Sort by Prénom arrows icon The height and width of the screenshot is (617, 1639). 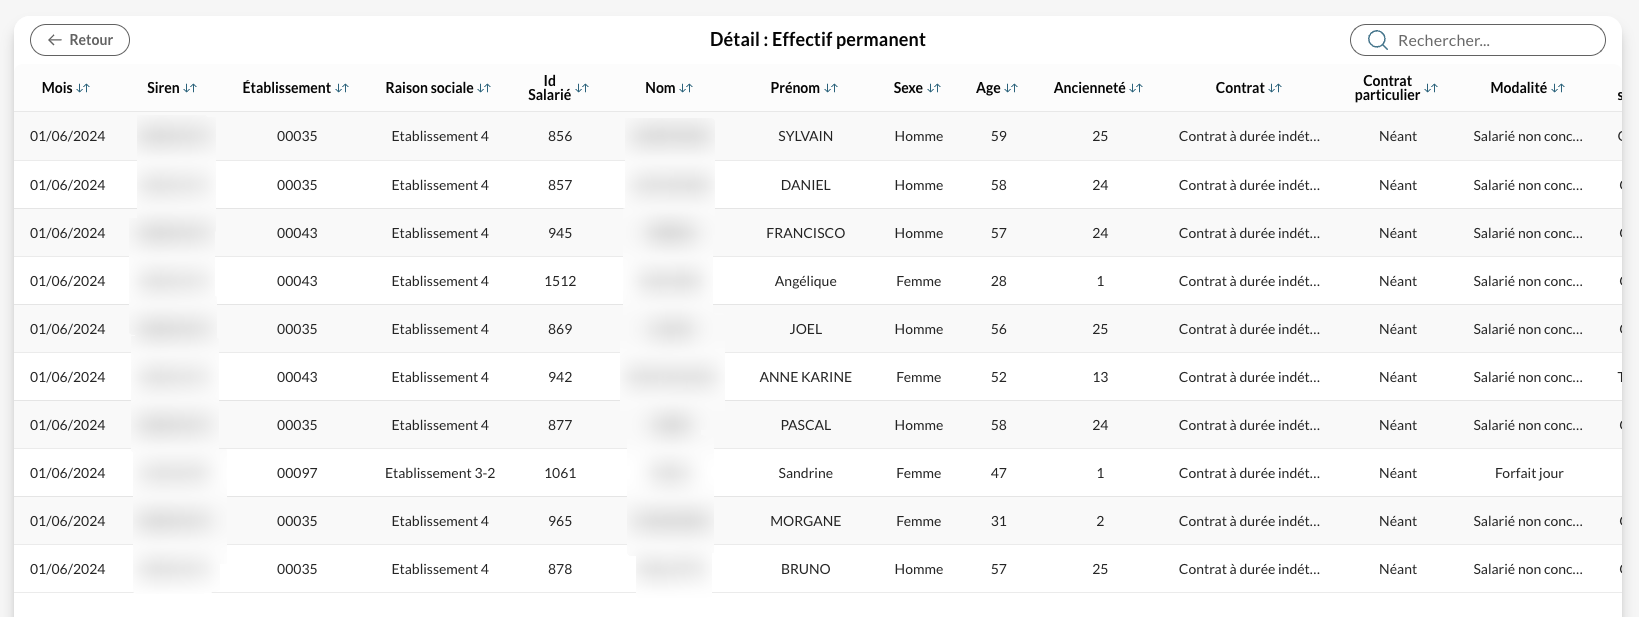coord(831,88)
